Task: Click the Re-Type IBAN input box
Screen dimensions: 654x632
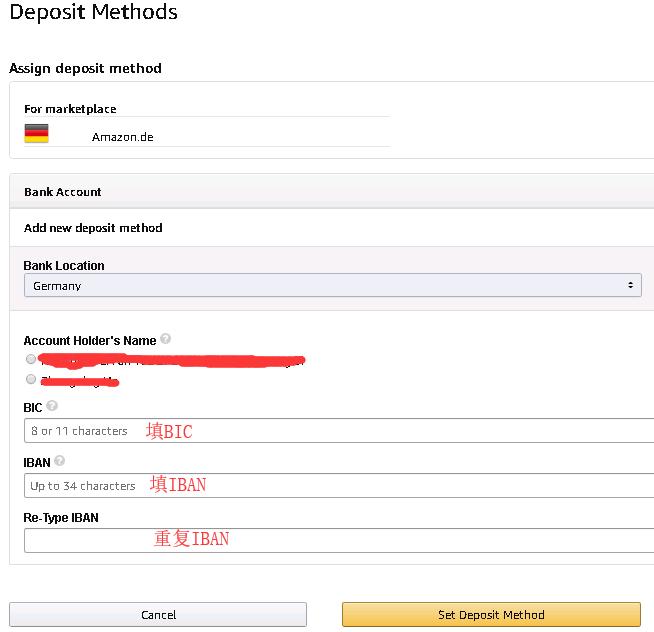Action: (x=340, y=540)
